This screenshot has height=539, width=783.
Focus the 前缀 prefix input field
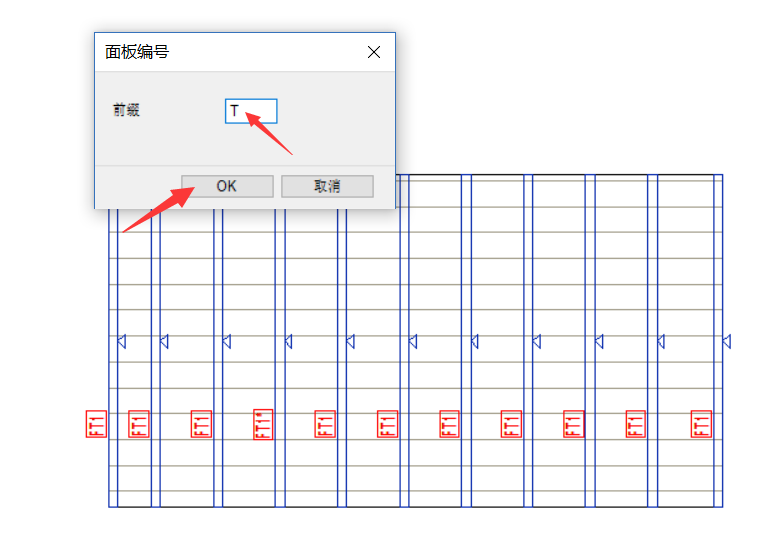click(251, 111)
